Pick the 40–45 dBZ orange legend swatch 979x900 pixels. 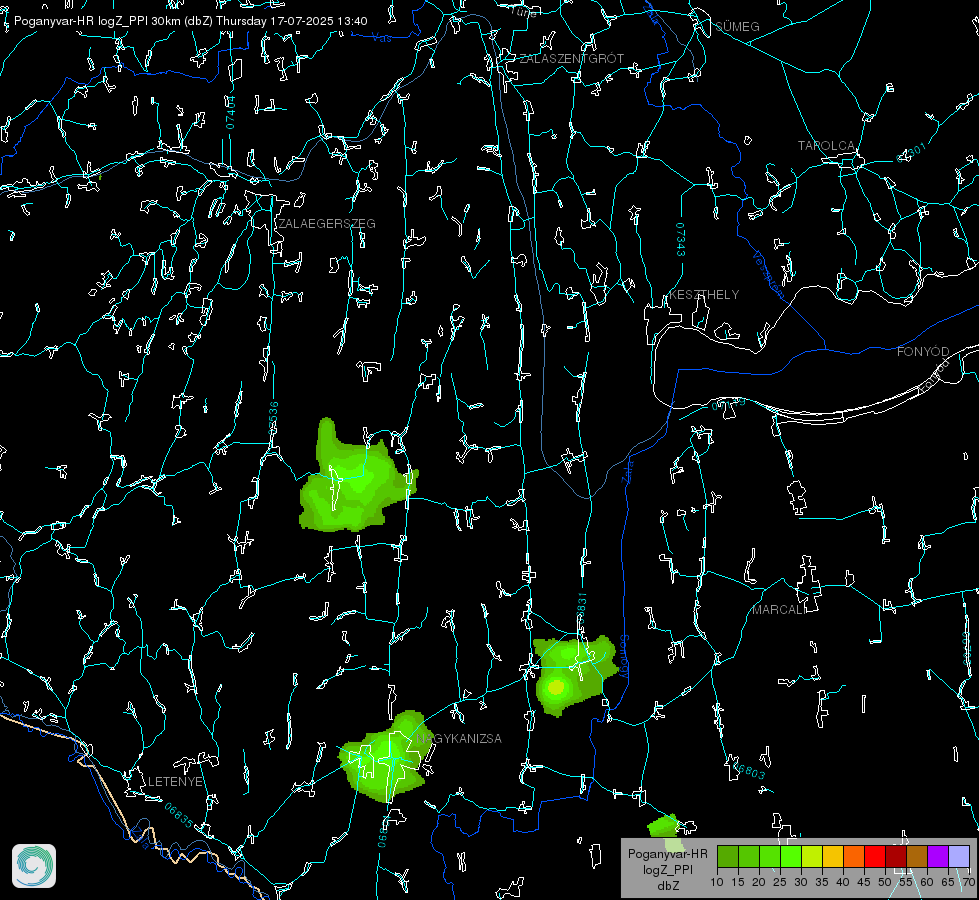[854, 856]
